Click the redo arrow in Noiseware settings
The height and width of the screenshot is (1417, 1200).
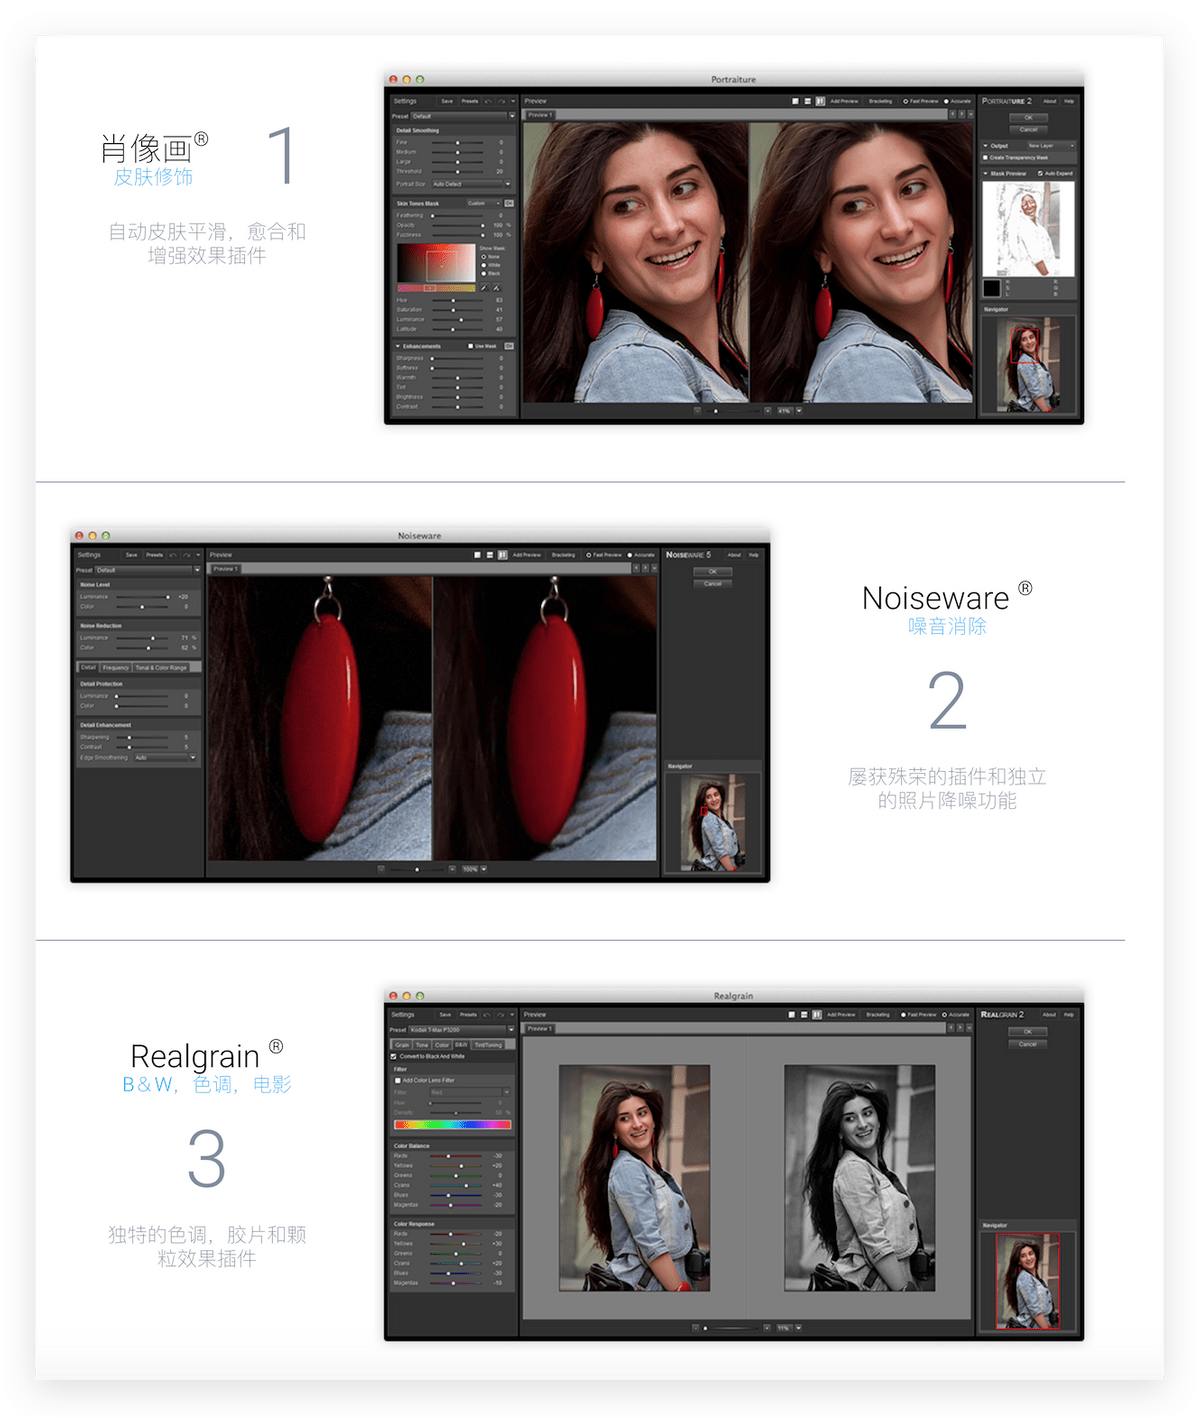click(x=187, y=555)
